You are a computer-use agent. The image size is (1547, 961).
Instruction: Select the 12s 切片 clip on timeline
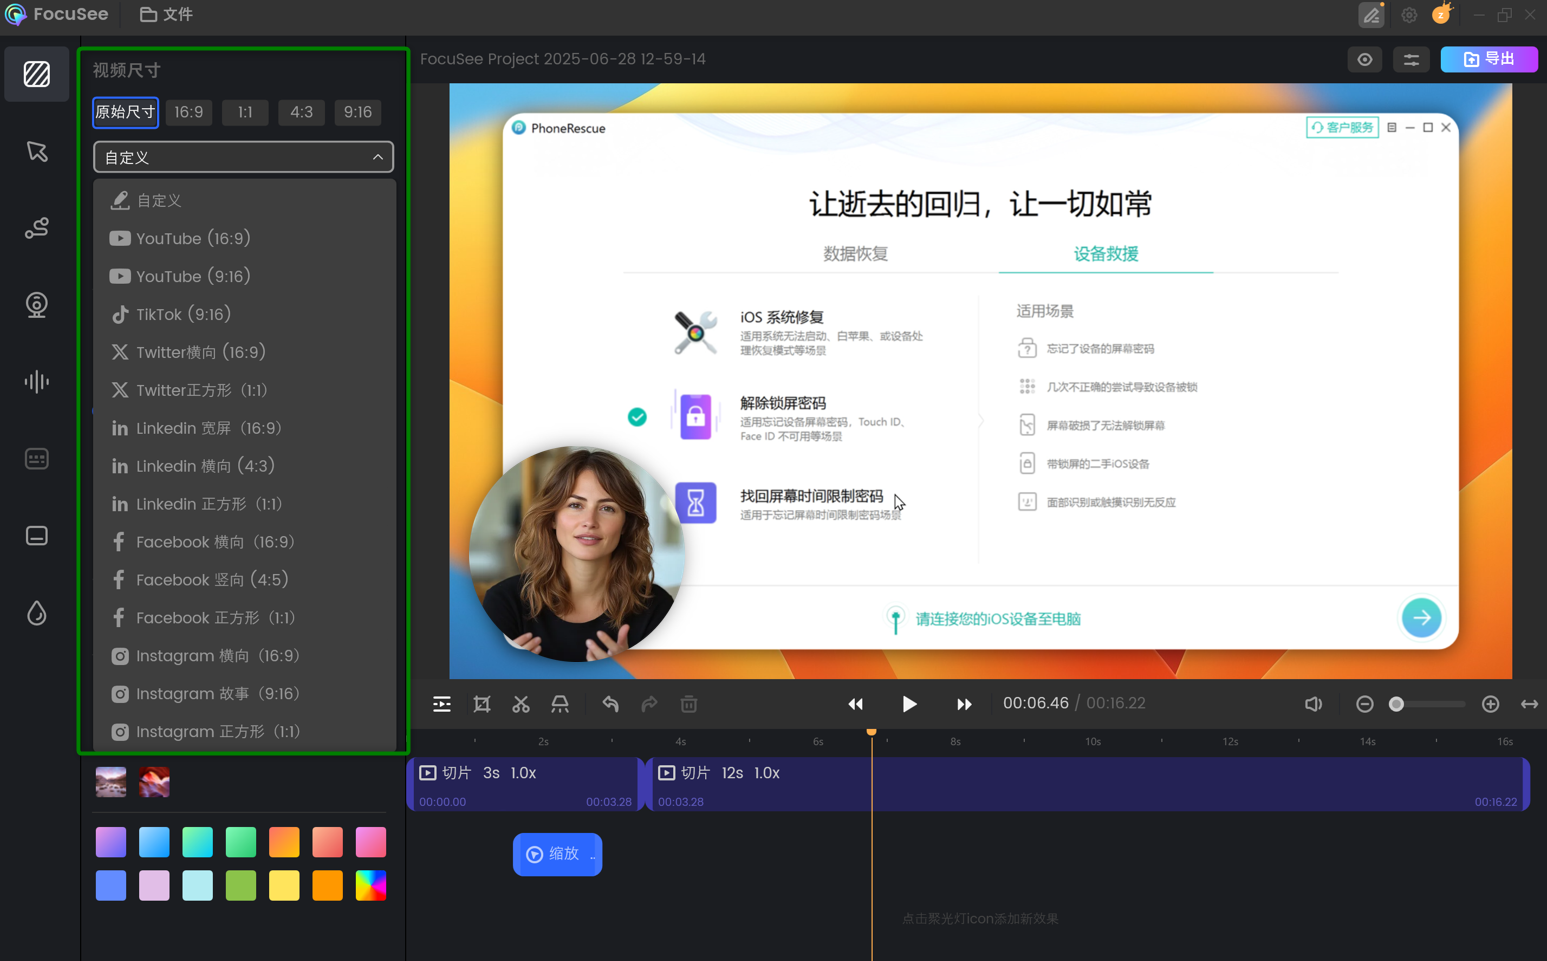pos(1090,785)
